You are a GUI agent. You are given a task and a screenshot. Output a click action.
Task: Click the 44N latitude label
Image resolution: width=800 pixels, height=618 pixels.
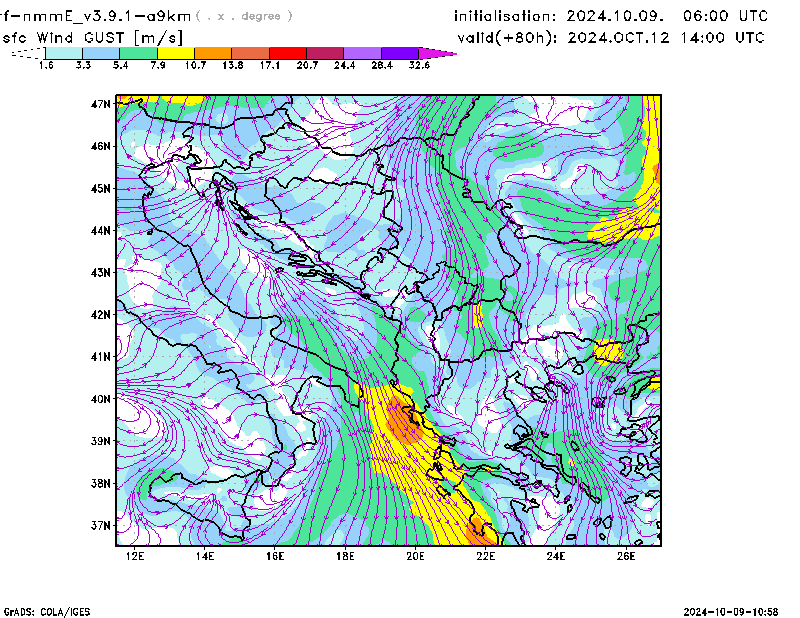(x=101, y=231)
